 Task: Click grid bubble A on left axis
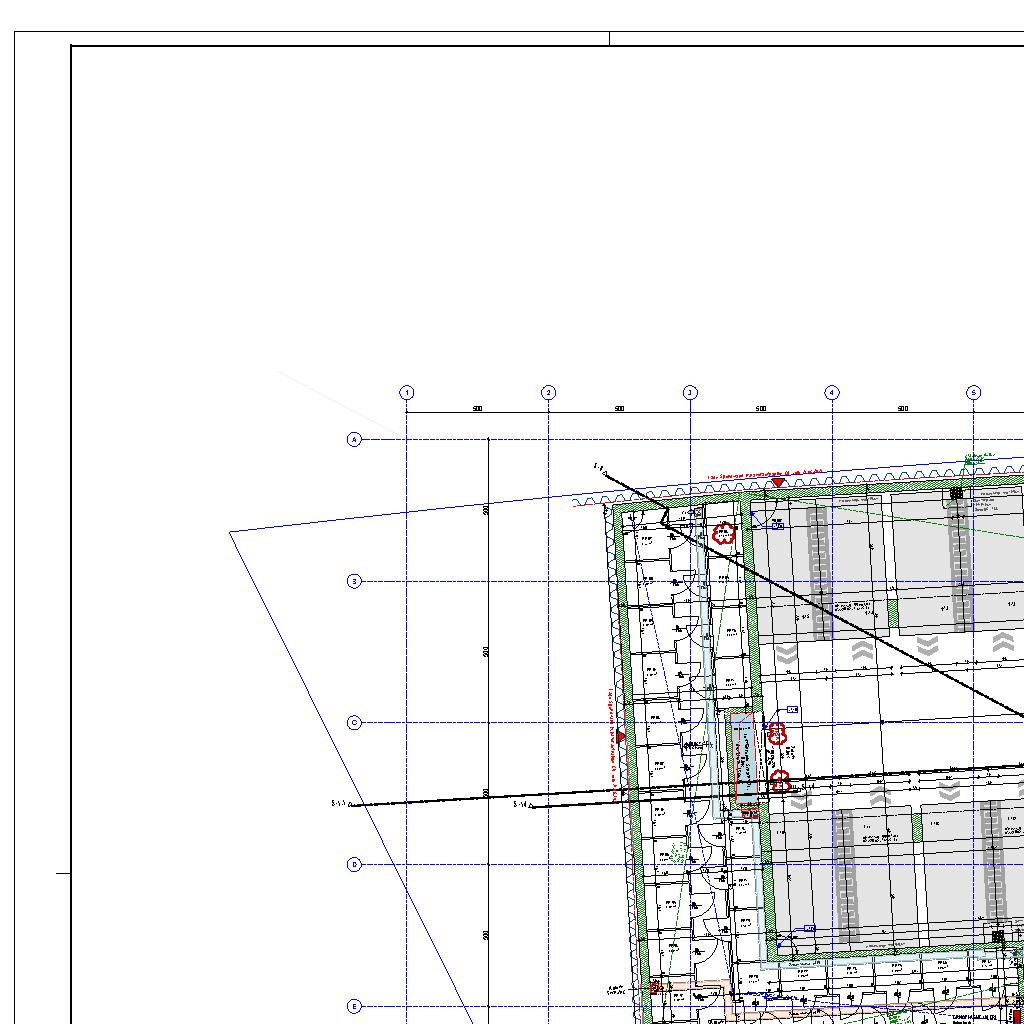coord(354,440)
